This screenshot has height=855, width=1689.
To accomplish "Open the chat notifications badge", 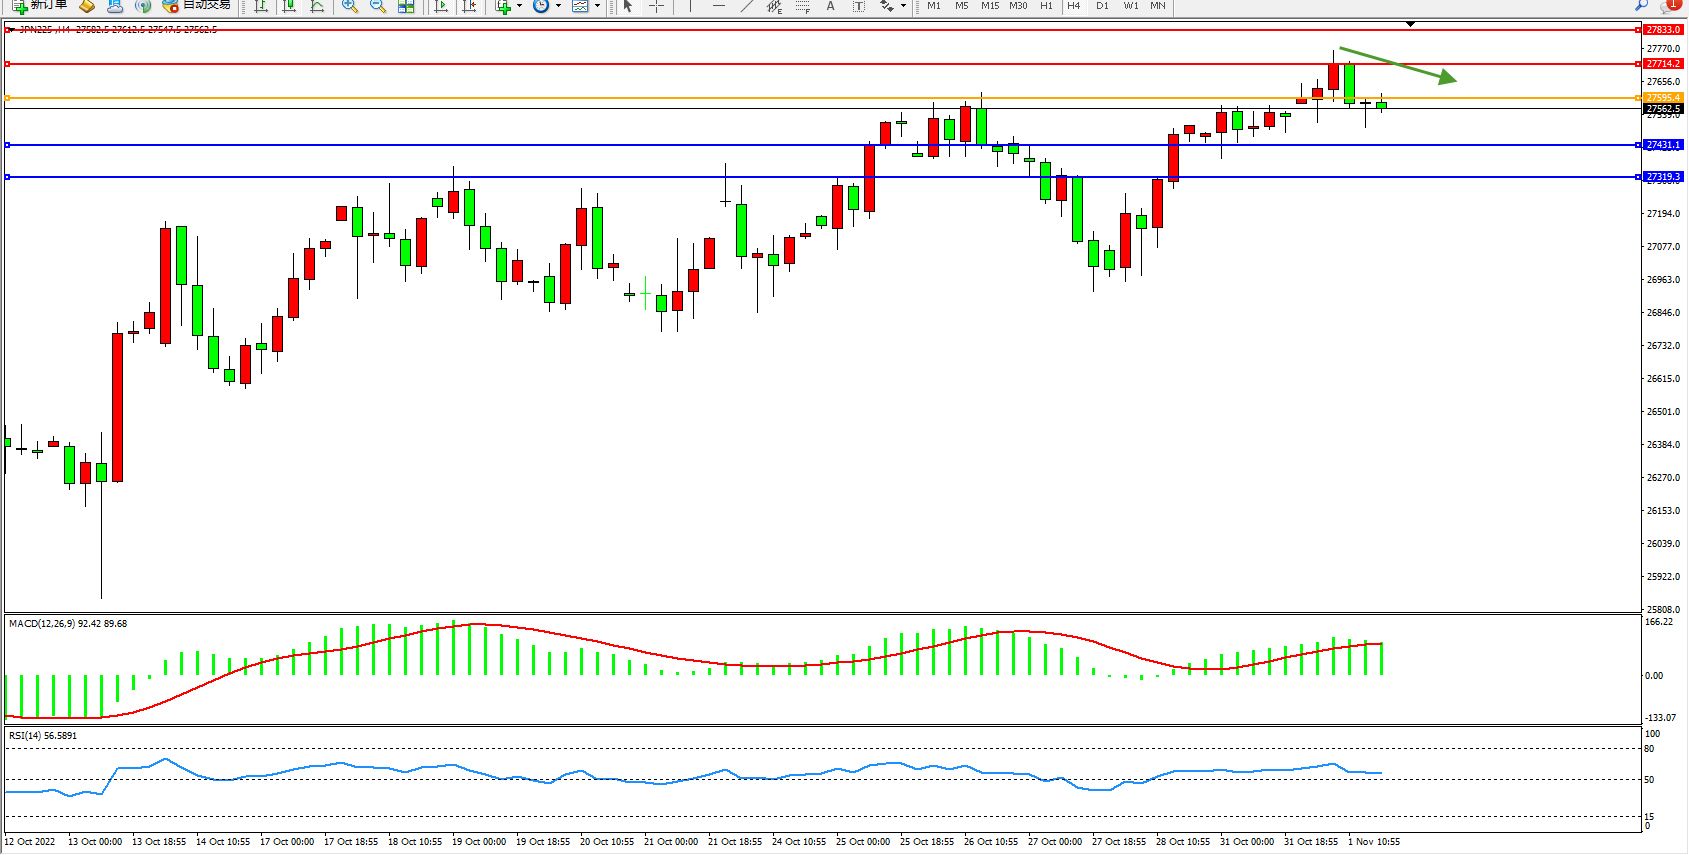I will pyautogui.click(x=1670, y=5).
